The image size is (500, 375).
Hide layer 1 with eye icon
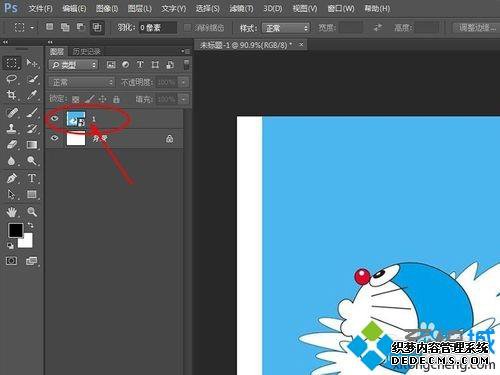[54, 118]
